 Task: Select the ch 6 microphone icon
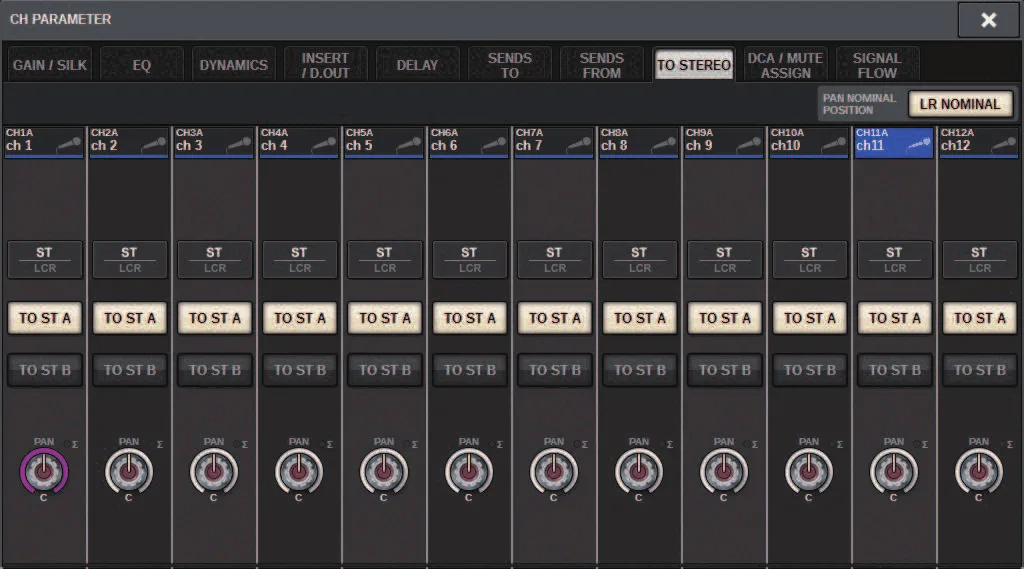[494, 144]
